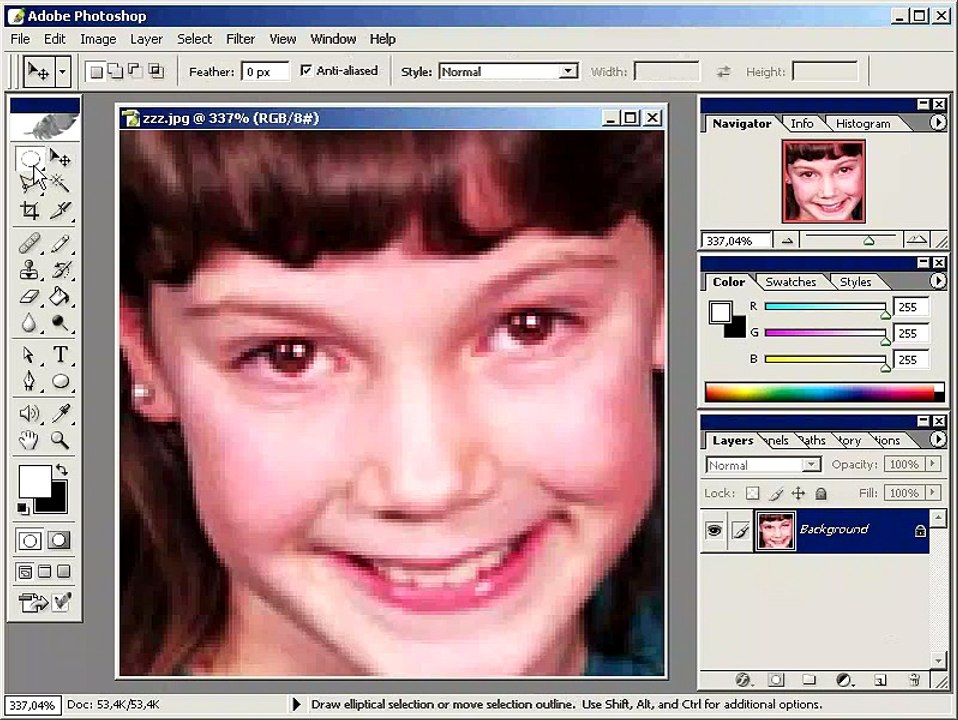Select the Eraser tool
958x720 pixels.
29,296
